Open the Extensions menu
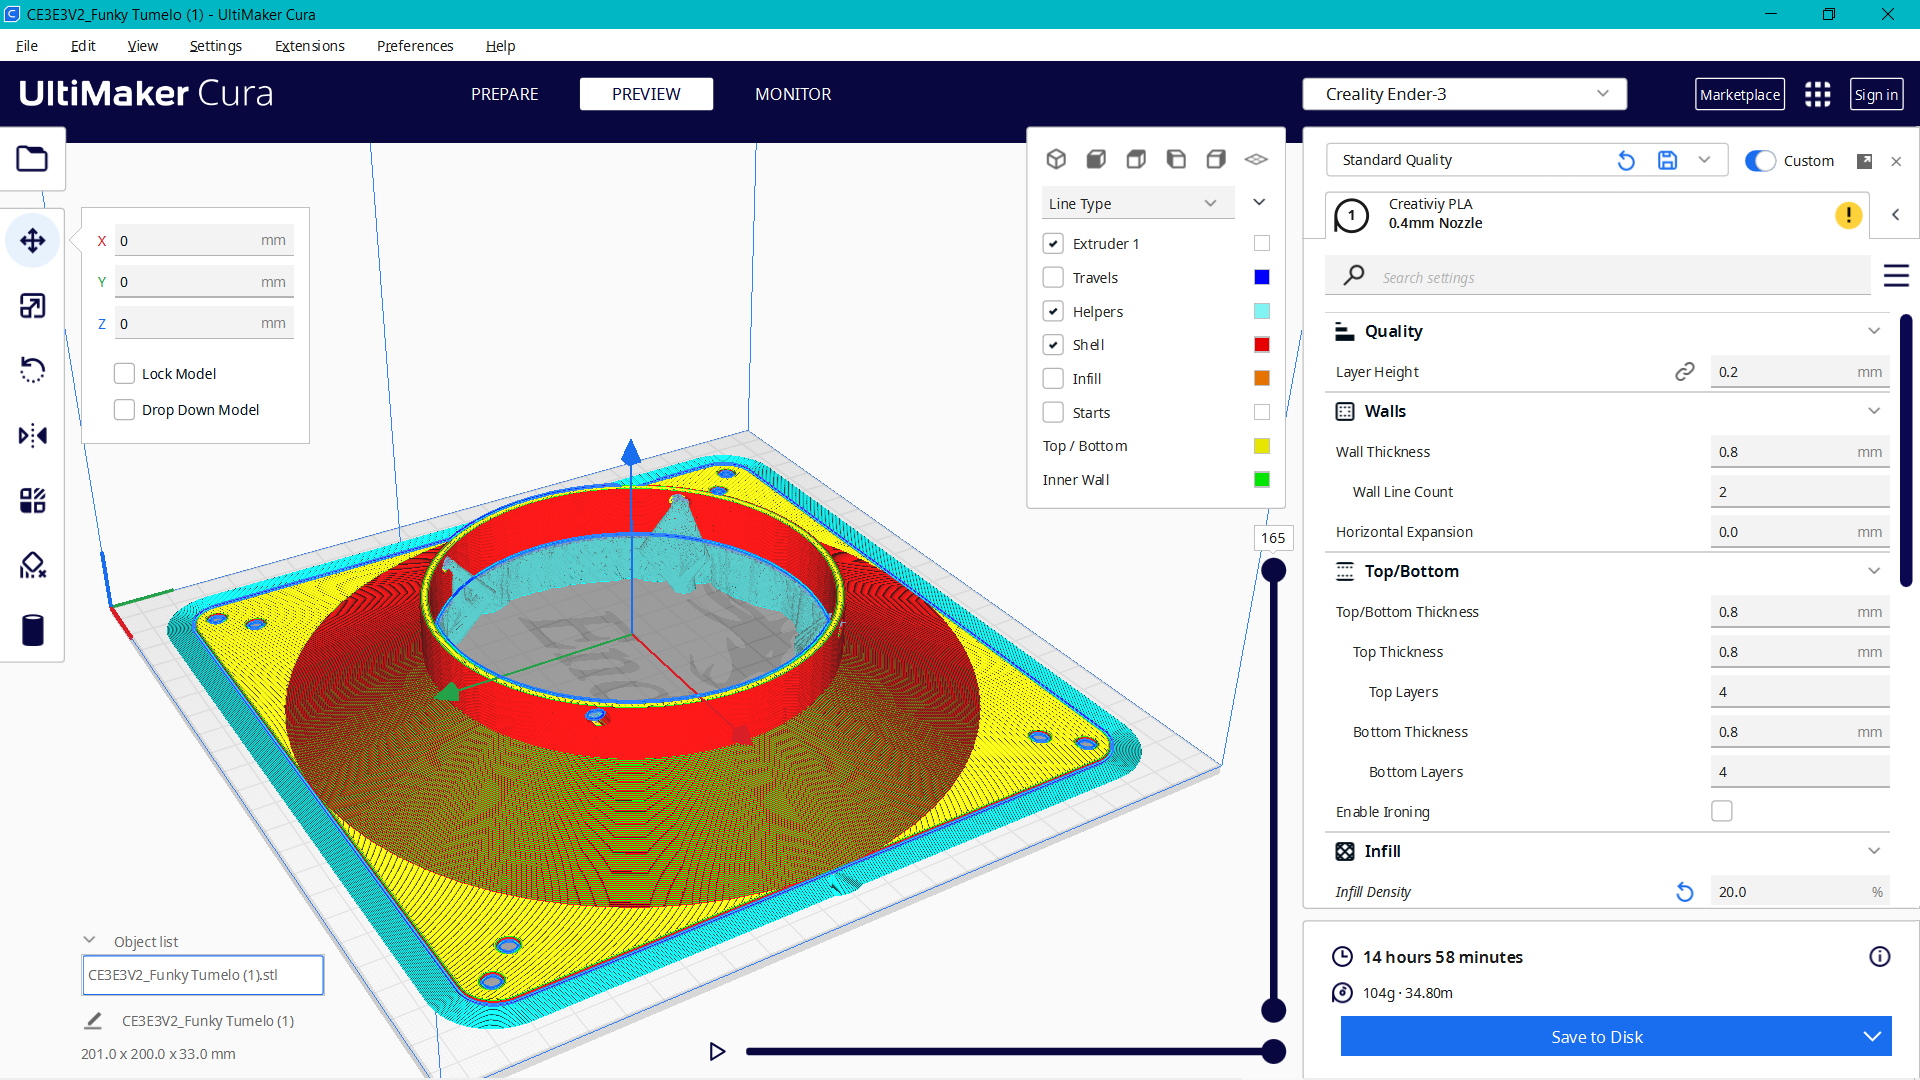The height and width of the screenshot is (1080, 1920). [x=309, y=46]
